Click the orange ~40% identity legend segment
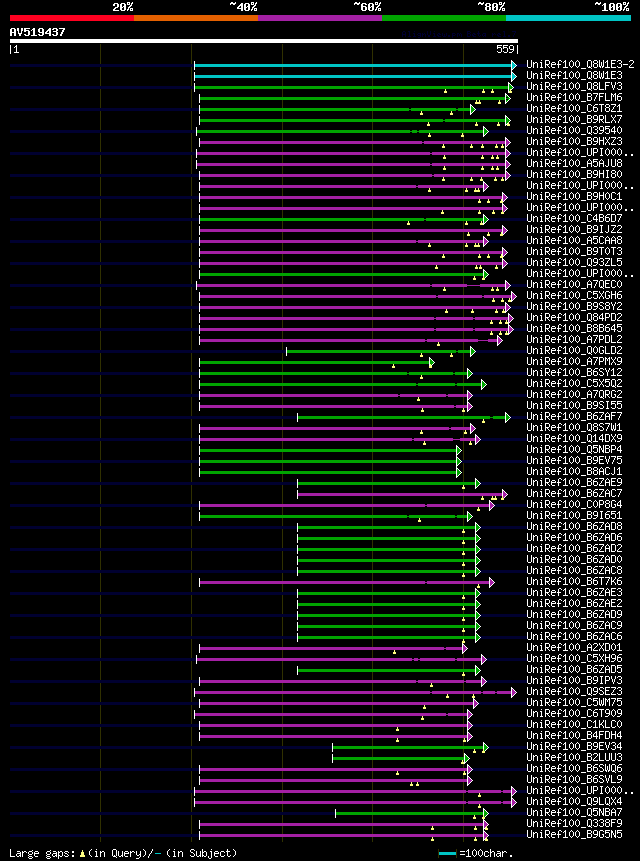Image resolution: width=640 pixels, height=861 pixels. pos(196,18)
